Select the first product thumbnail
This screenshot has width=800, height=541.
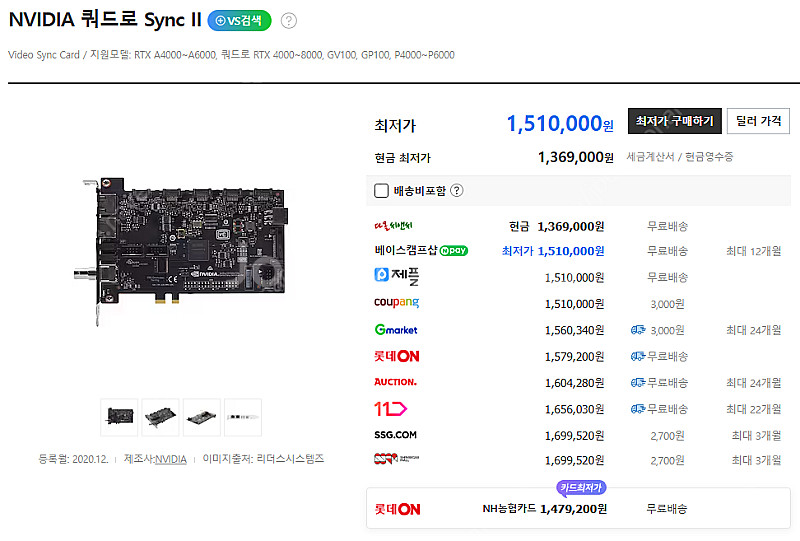point(119,417)
